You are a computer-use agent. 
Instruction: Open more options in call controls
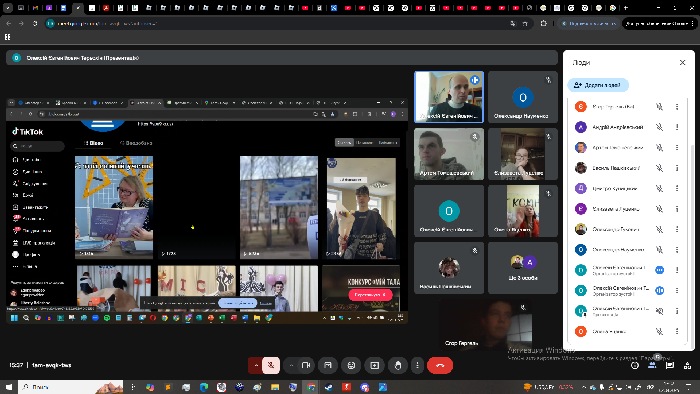click(x=417, y=365)
